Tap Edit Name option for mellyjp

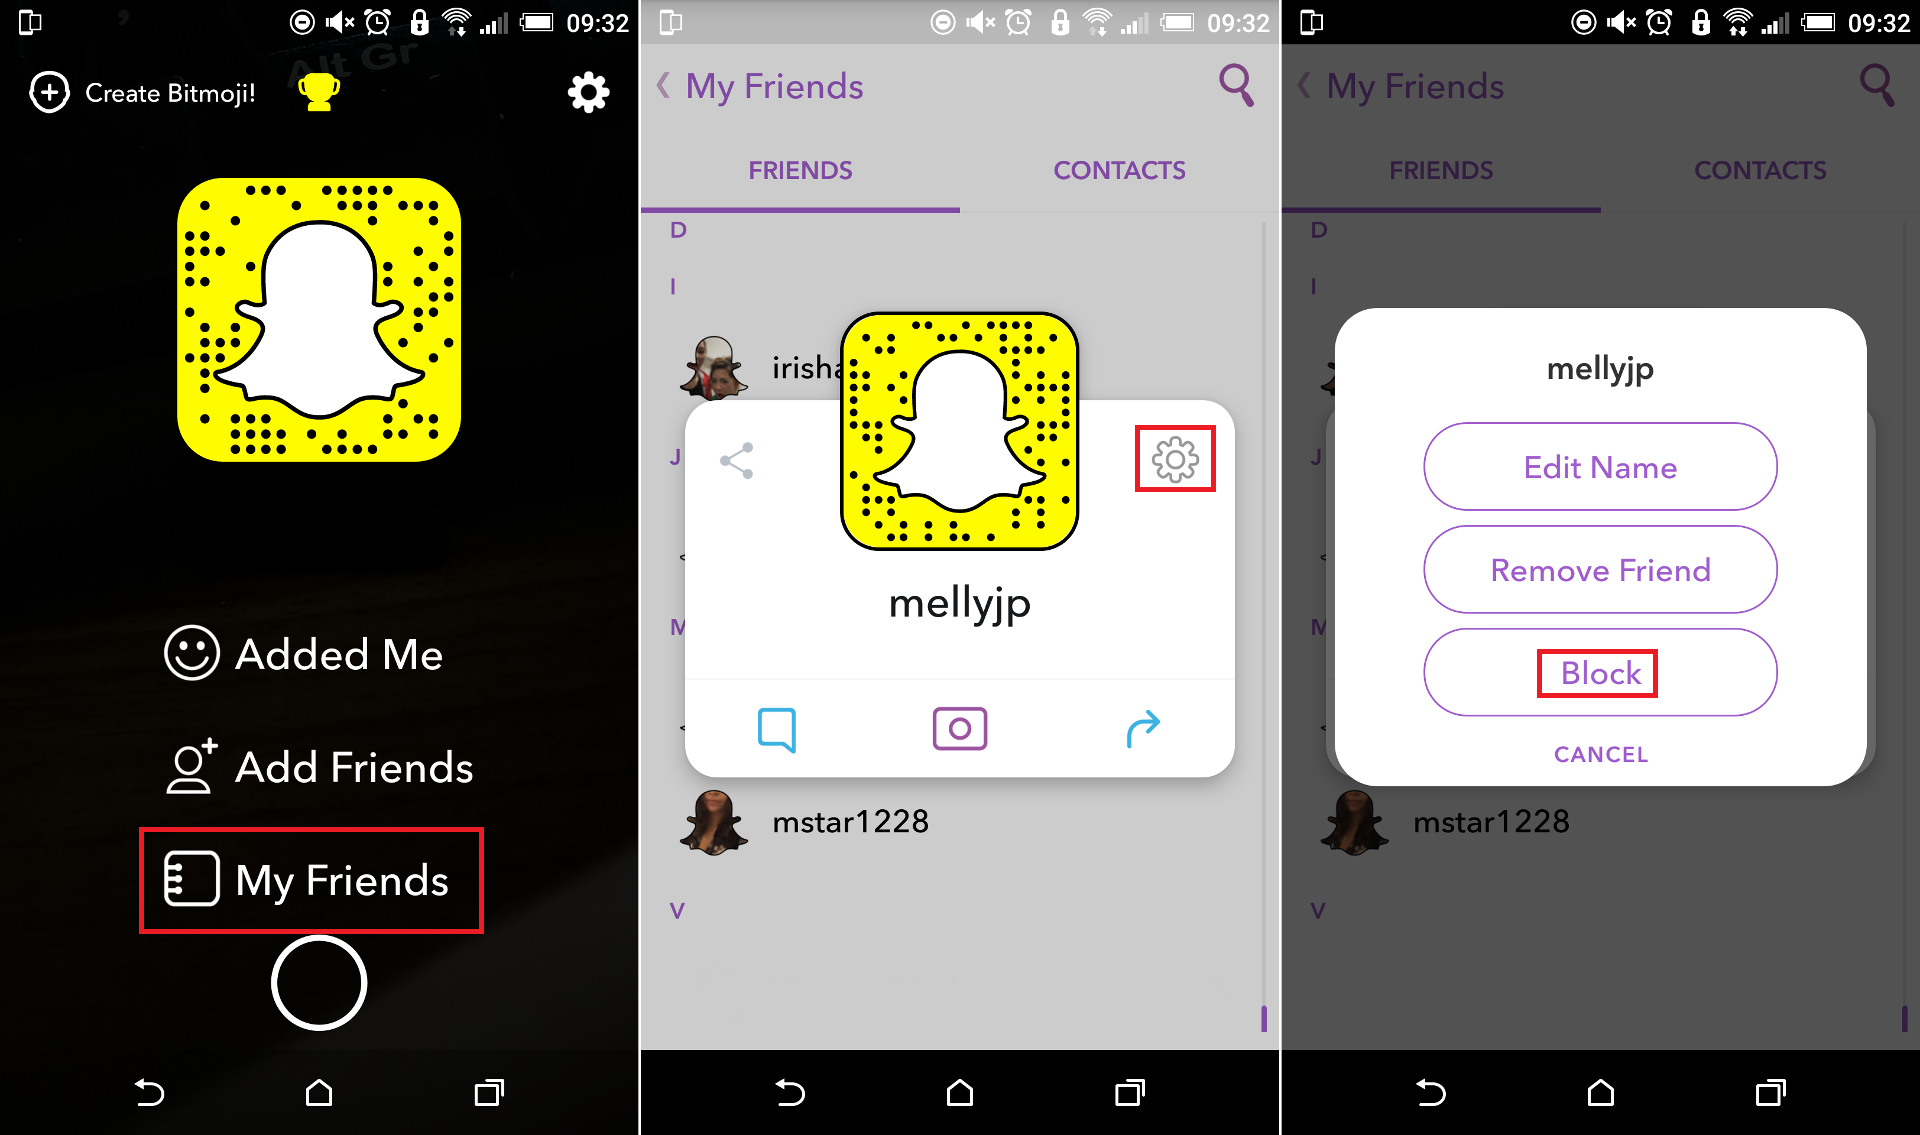[x=1598, y=466]
